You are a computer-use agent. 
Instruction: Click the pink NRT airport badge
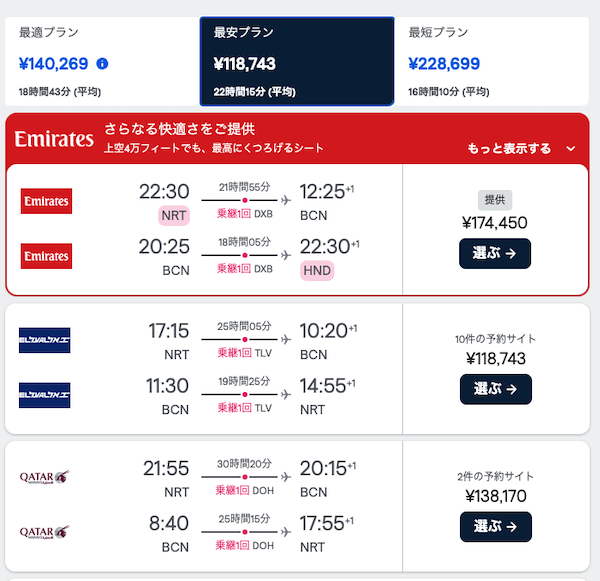tap(173, 215)
